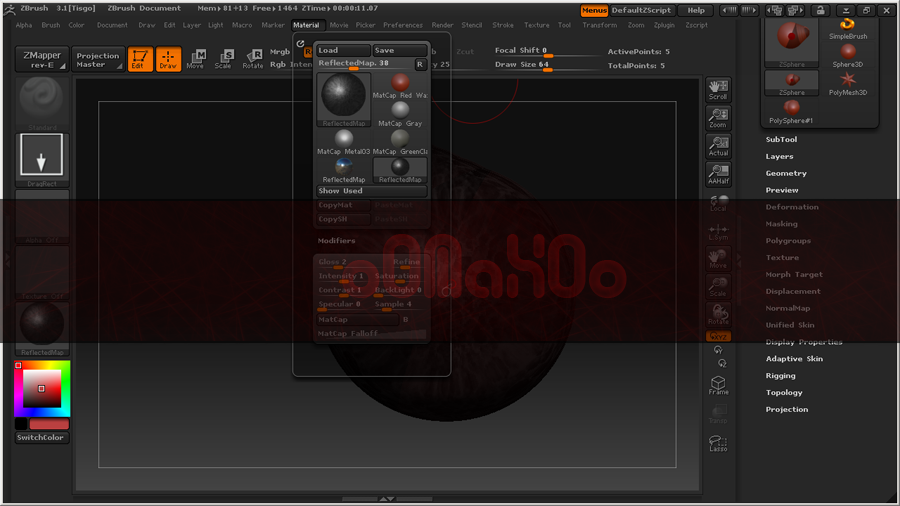Toggle the Menus button
Screen dimensions: 900x506
(594, 10)
